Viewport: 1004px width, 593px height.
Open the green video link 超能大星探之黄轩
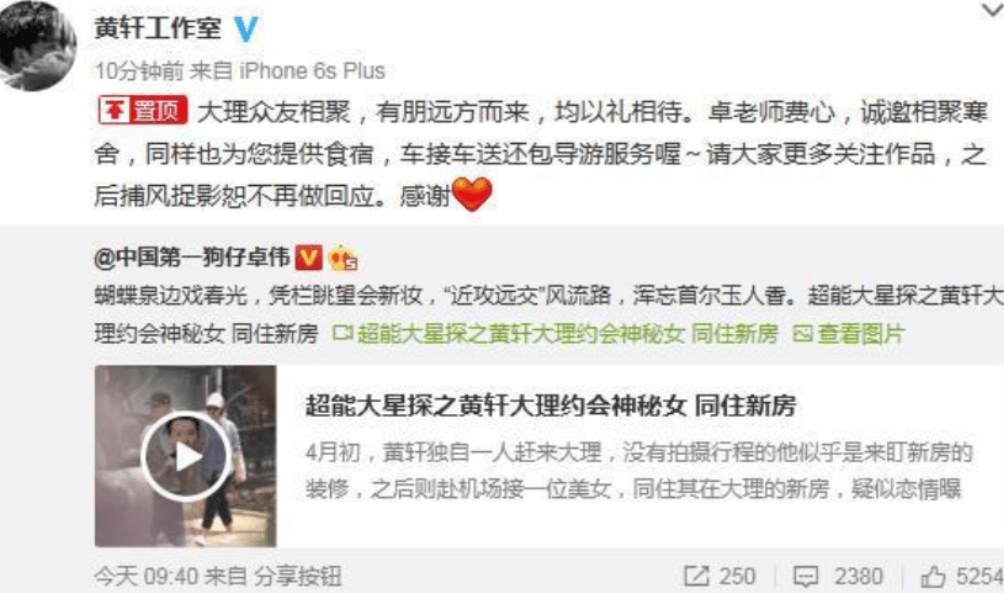point(555,333)
